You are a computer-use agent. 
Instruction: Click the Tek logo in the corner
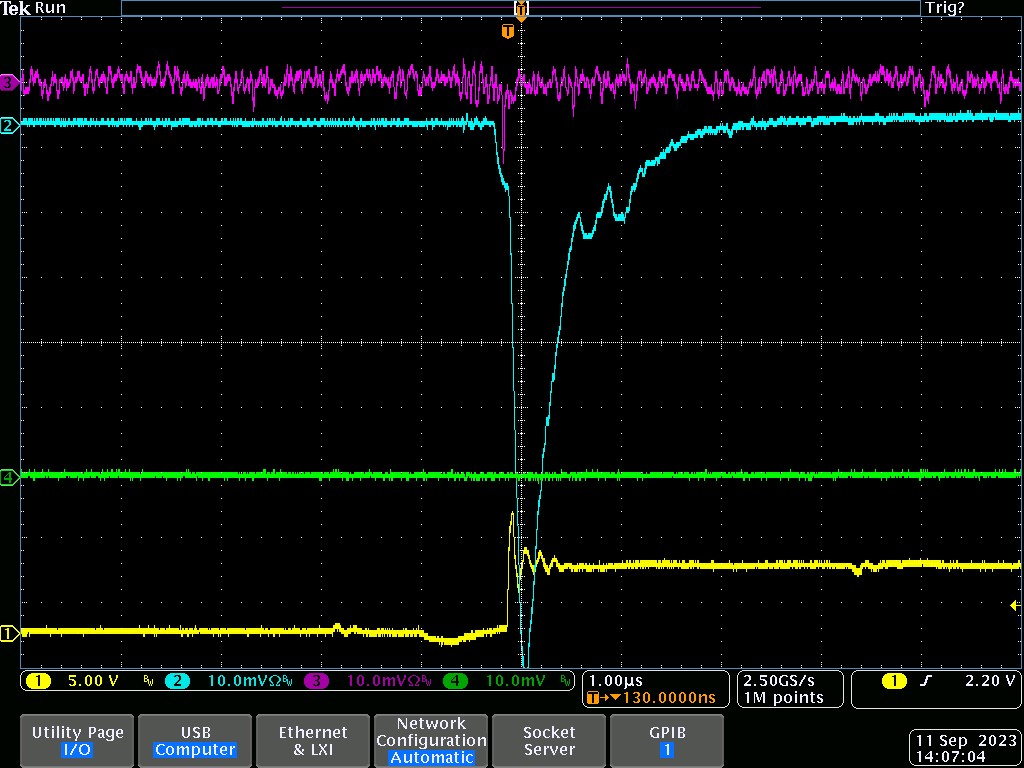pos(16,8)
